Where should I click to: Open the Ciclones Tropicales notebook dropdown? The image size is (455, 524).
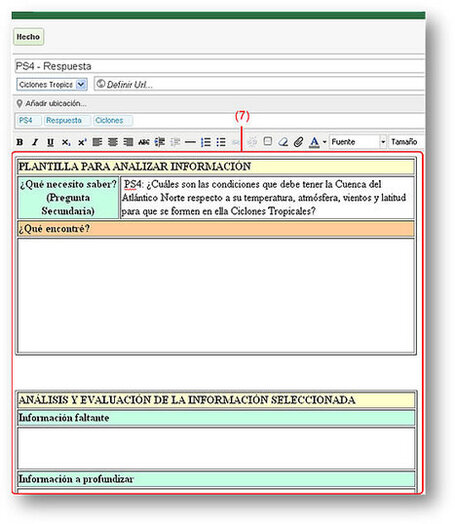pos(52,85)
